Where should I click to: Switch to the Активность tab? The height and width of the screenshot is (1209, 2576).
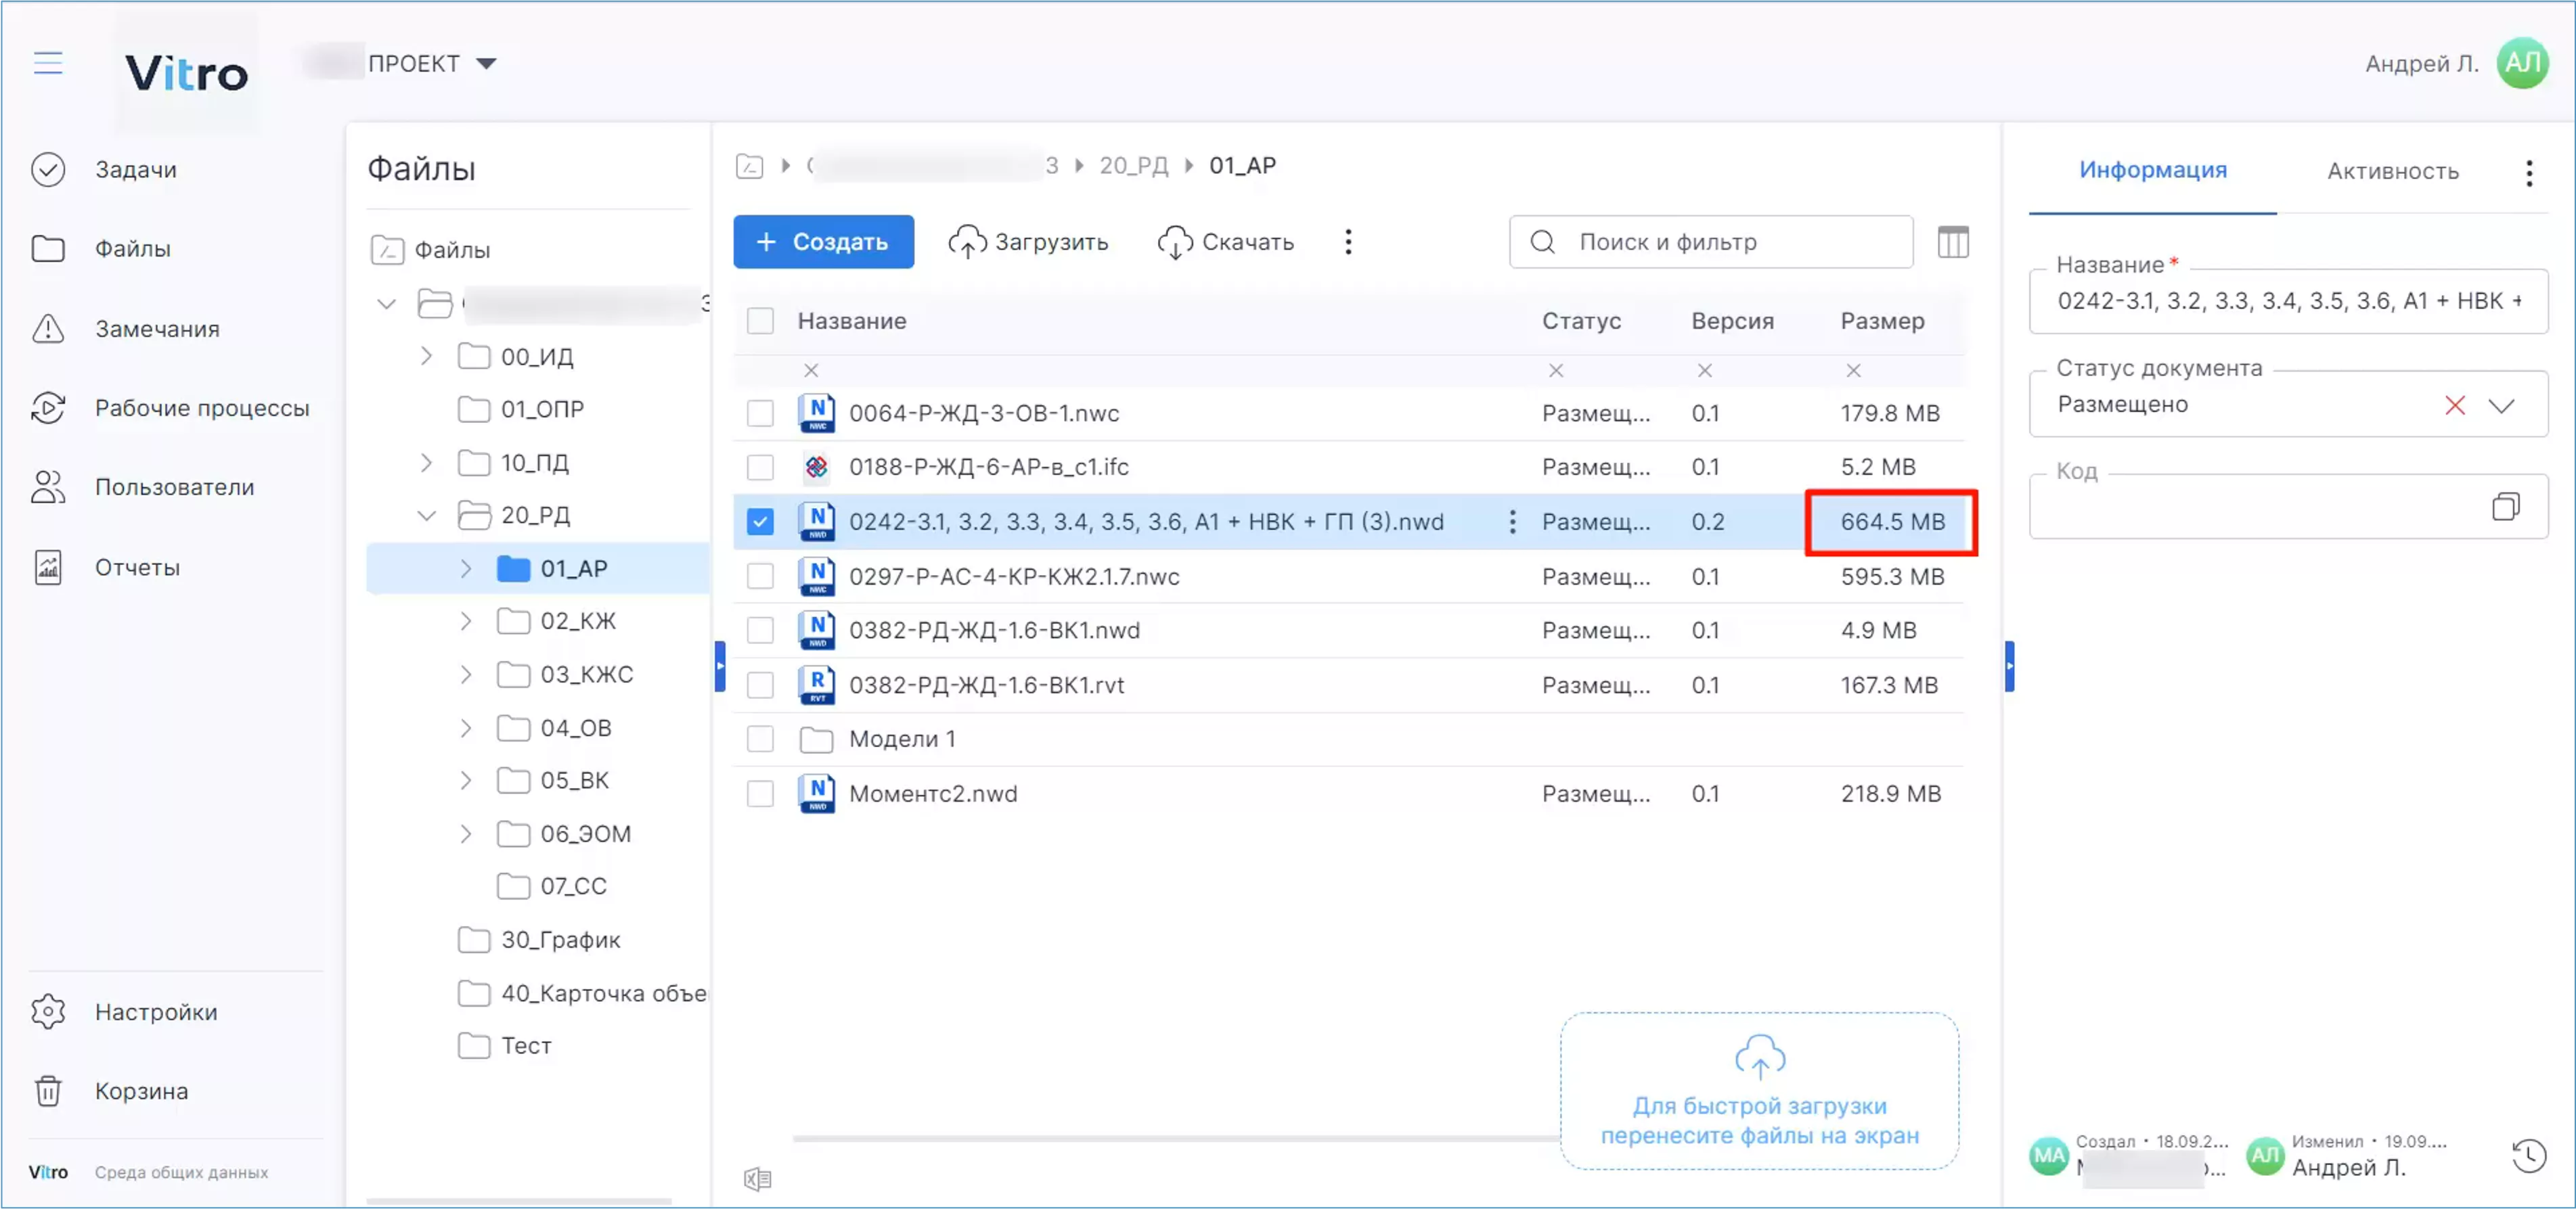point(2392,171)
